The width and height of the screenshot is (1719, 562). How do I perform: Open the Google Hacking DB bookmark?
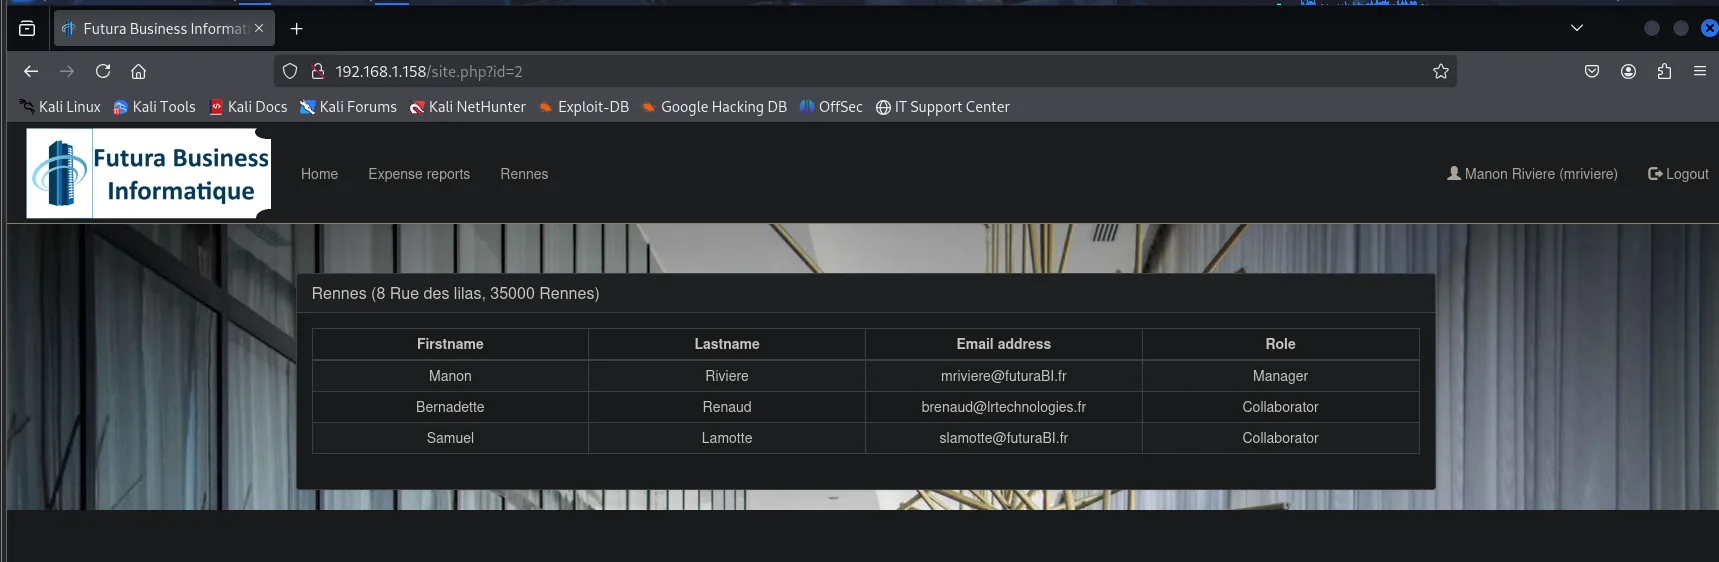[714, 107]
